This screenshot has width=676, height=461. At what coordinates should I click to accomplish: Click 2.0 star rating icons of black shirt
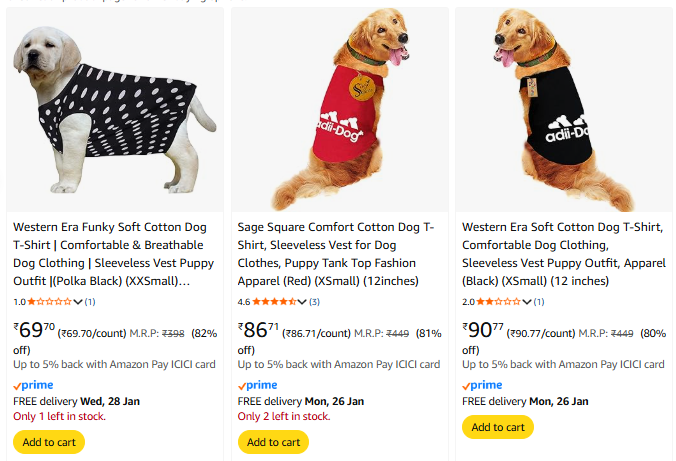point(498,301)
